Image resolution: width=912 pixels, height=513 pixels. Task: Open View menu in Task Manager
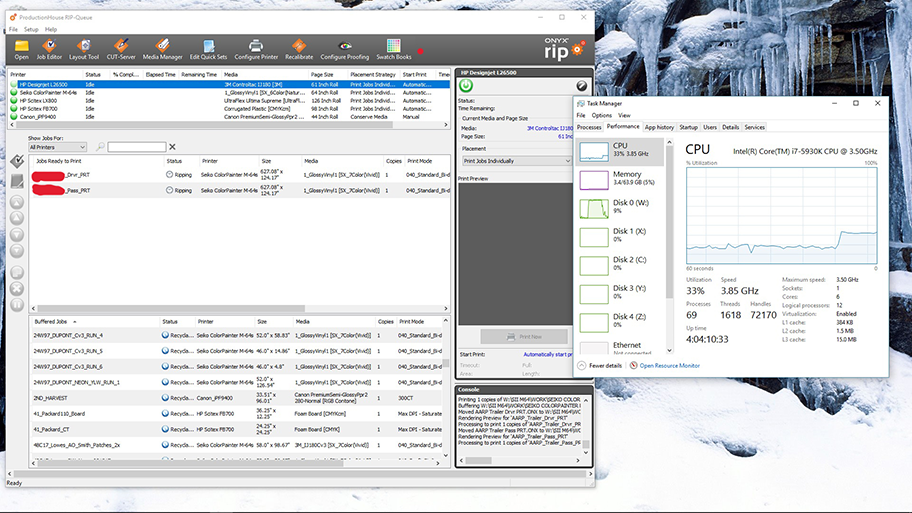pos(624,115)
